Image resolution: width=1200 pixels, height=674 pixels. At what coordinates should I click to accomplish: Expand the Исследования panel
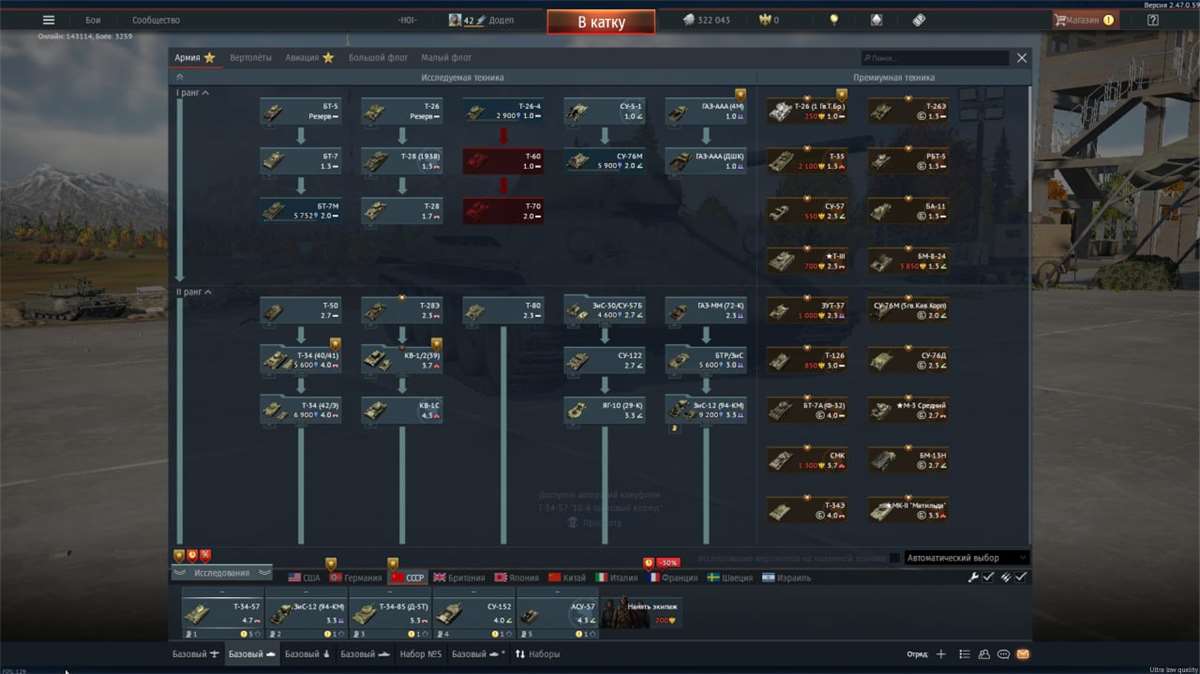[221, 574]
